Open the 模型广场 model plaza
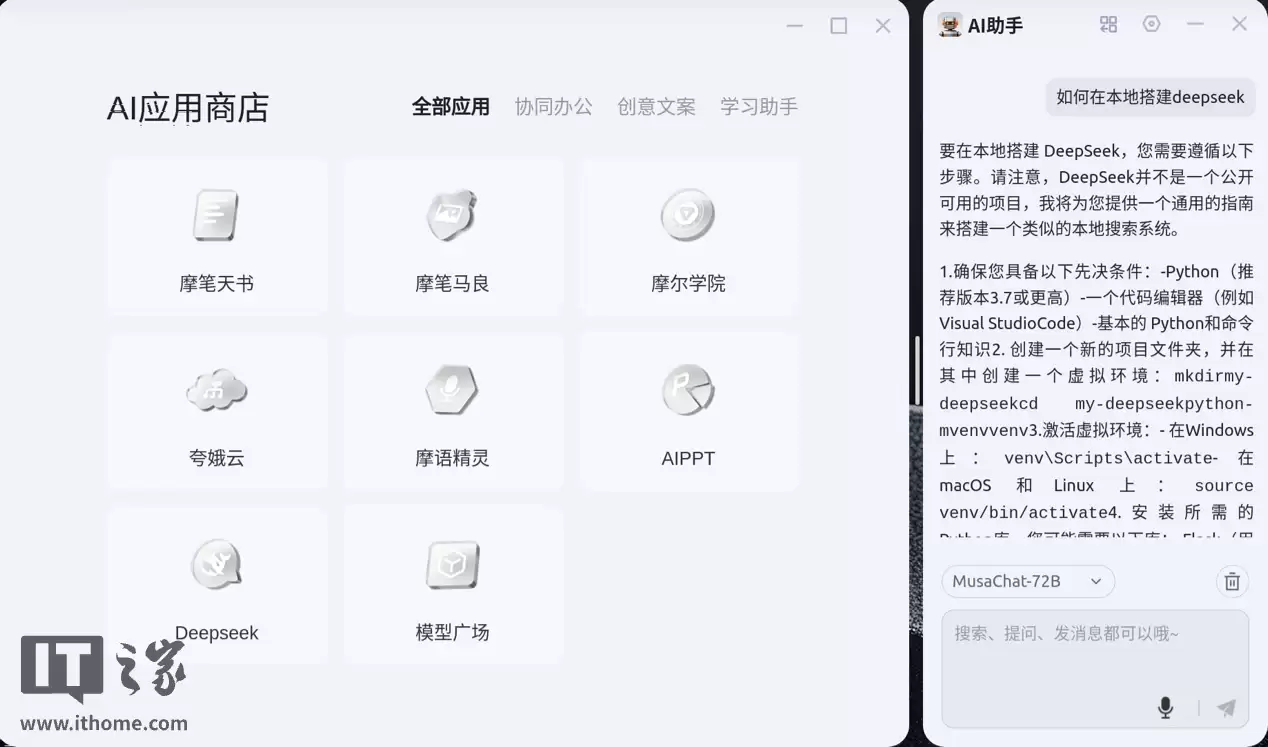 click(453, 585)
